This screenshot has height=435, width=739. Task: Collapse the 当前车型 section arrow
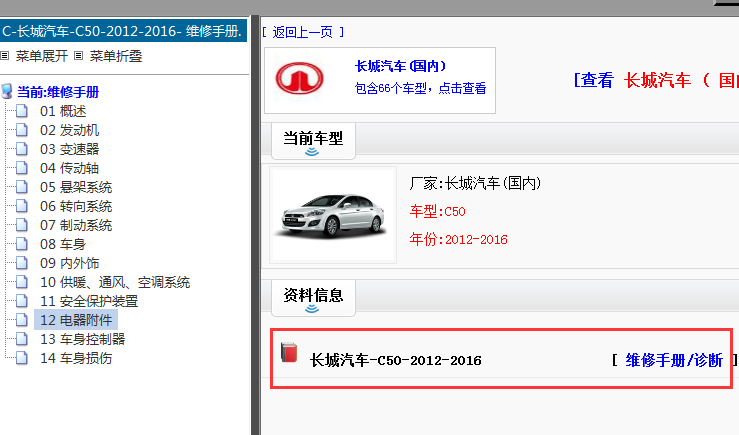click(x=312, y=152)
